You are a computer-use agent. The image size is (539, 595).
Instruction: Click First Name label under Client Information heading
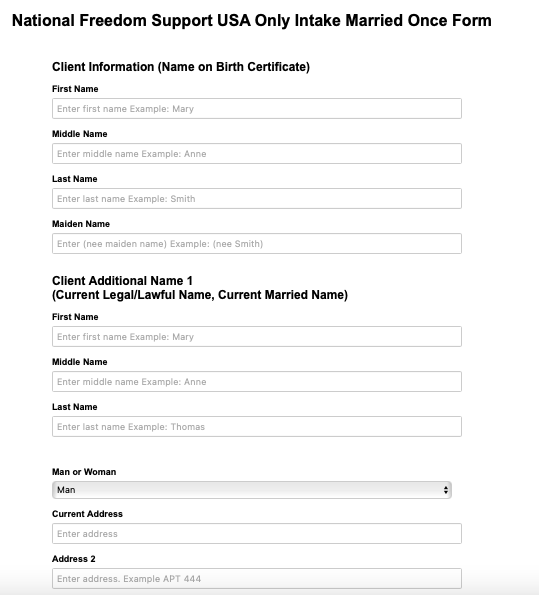pos(75,89)
